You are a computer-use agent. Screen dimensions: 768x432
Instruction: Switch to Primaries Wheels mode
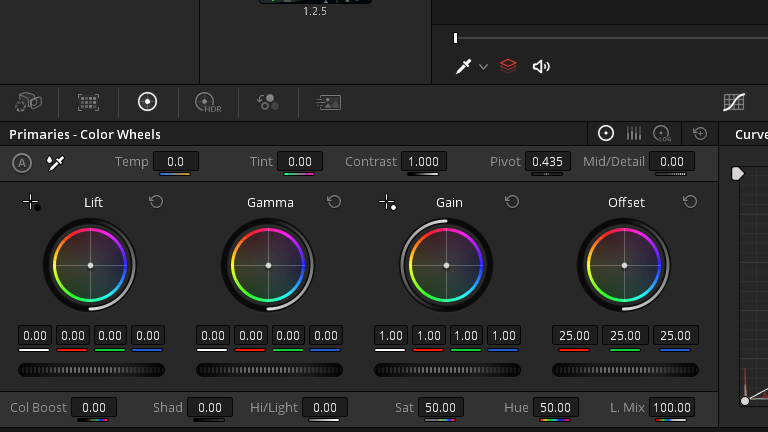pos(606,133)
